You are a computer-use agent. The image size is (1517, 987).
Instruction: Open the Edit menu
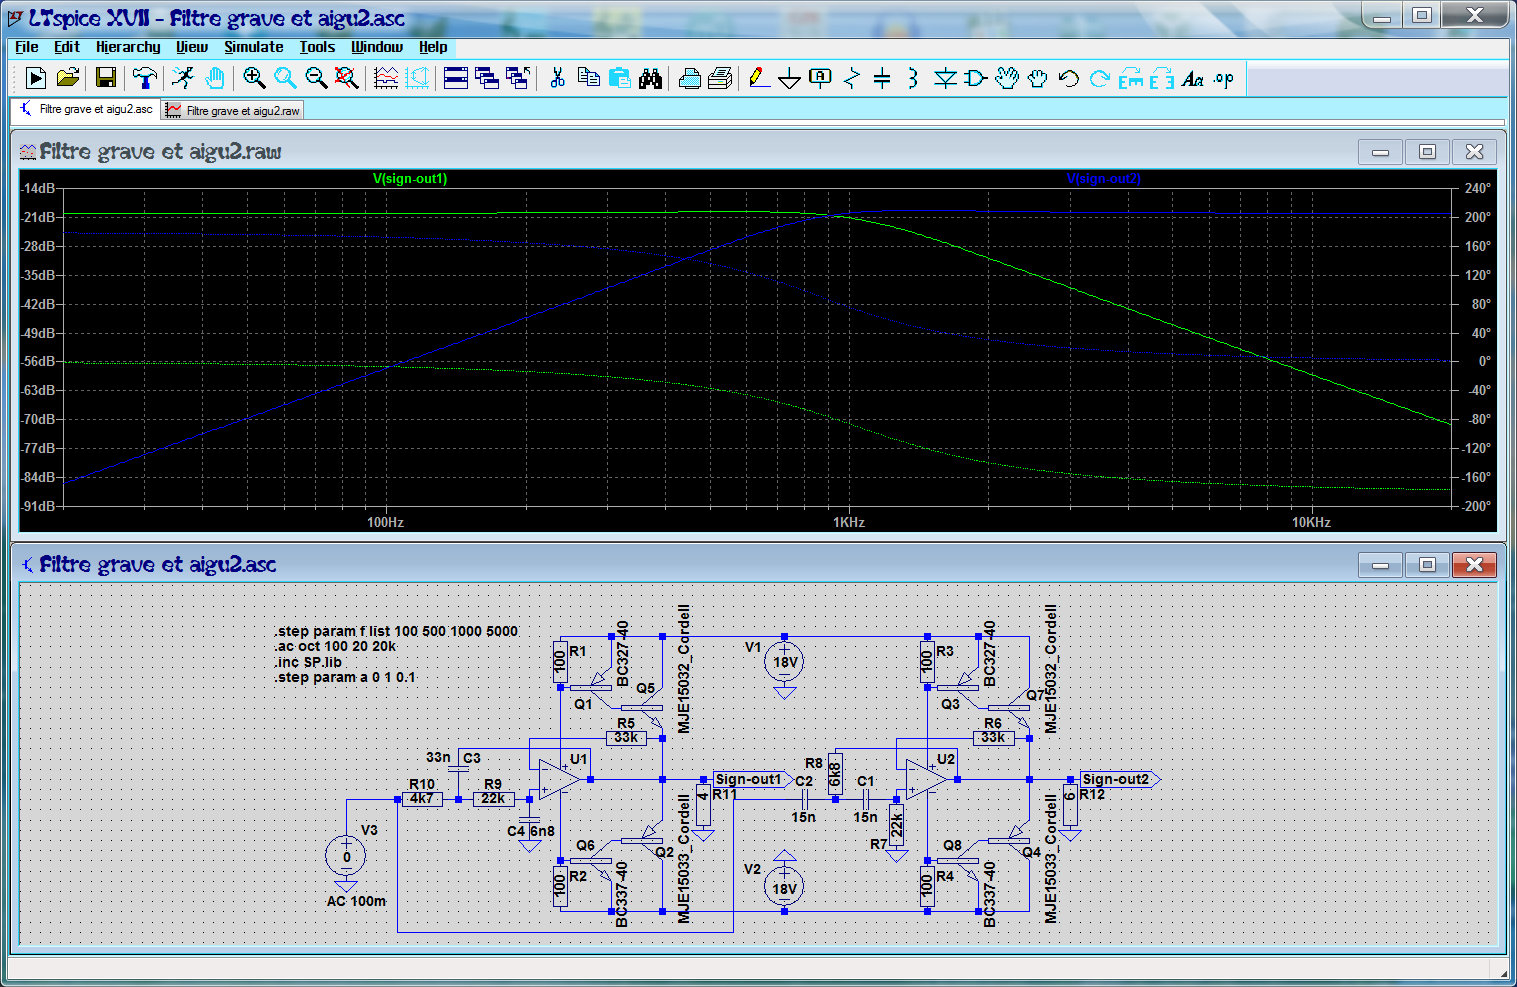[67, 47]
